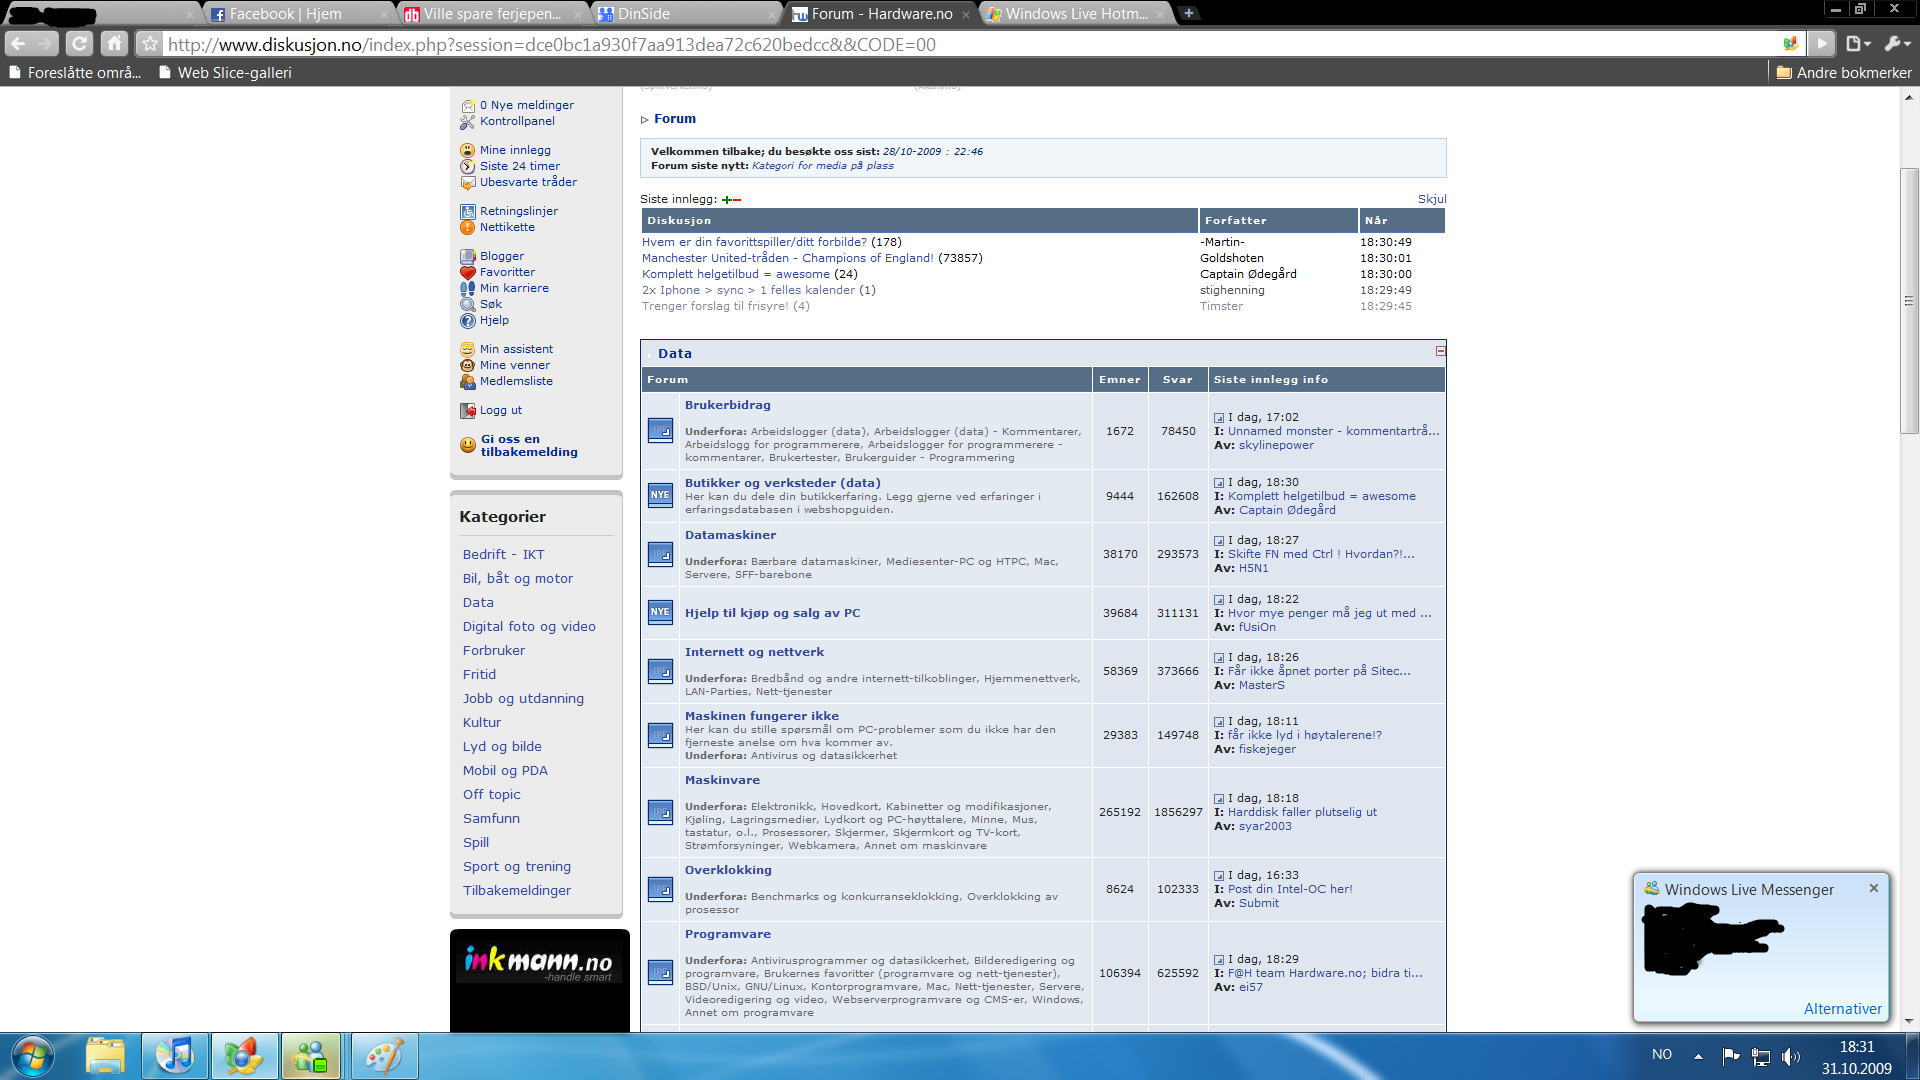Switch to Windows Live Hotmail tab

pyautogui.click(x=1075, y=14)
